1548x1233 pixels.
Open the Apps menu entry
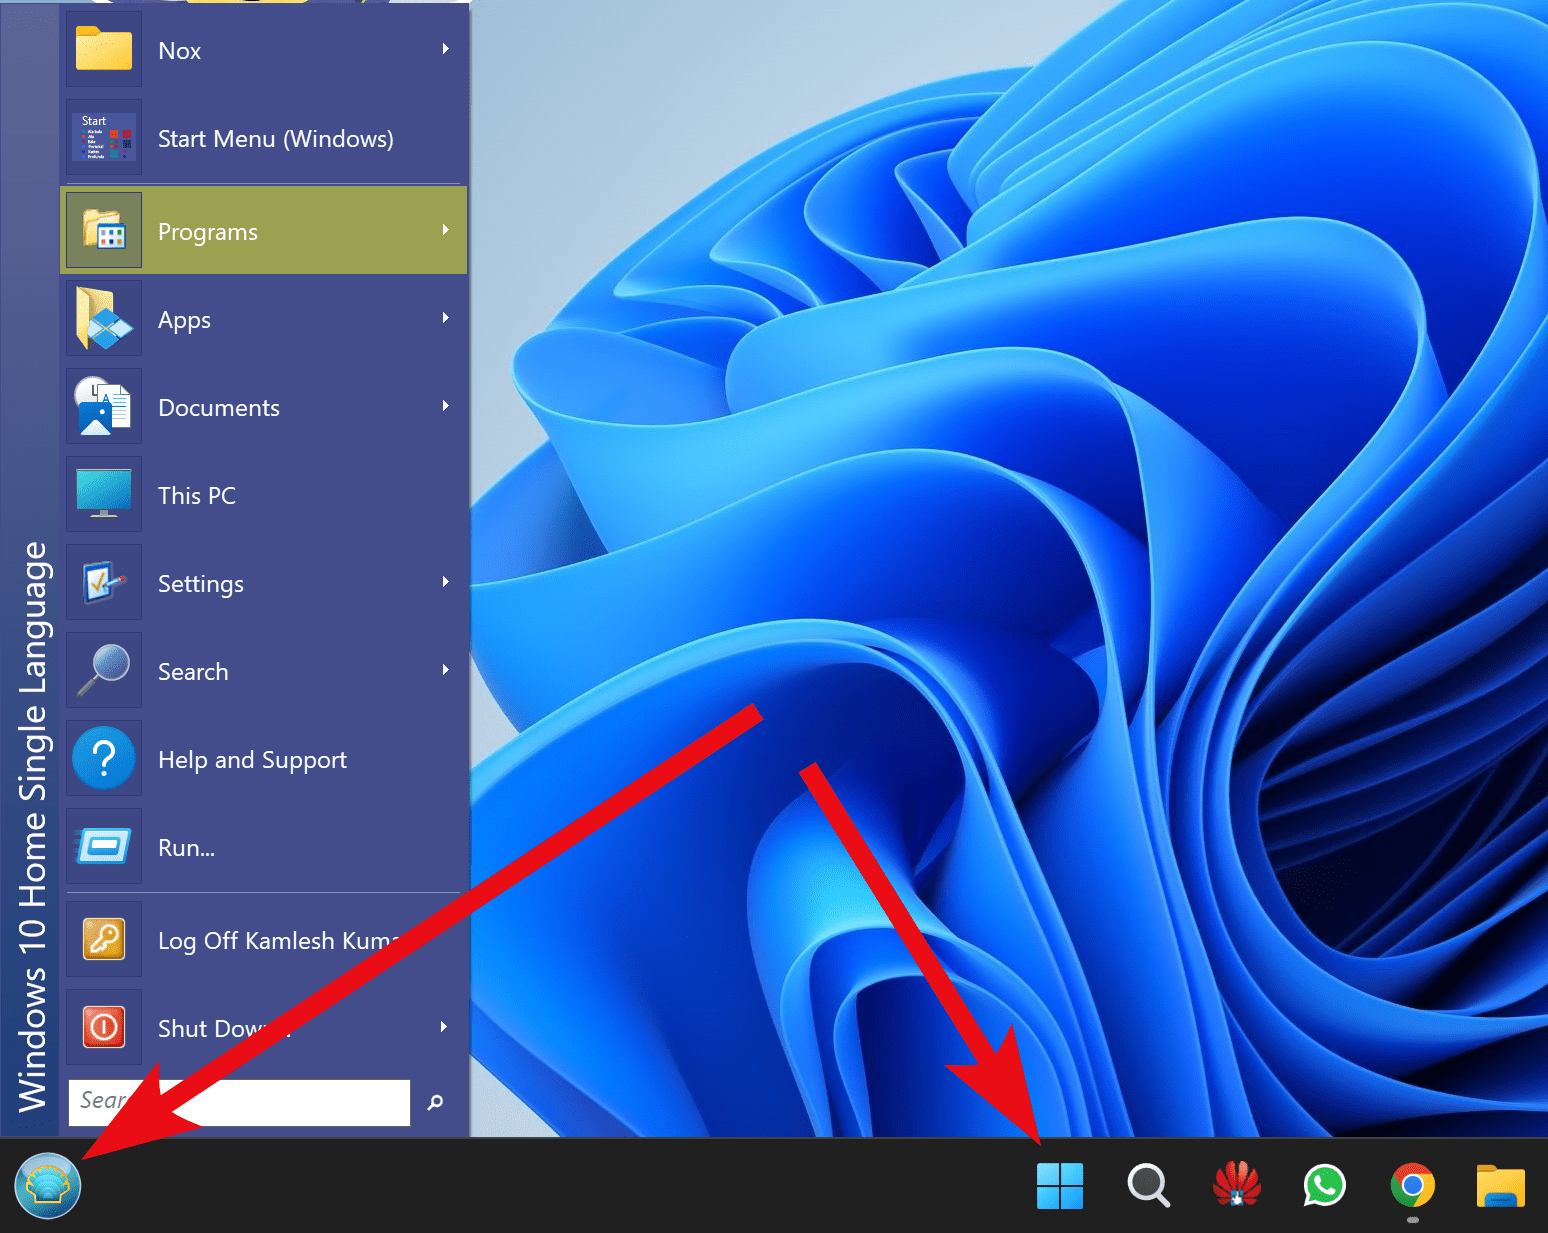(184, 319)
